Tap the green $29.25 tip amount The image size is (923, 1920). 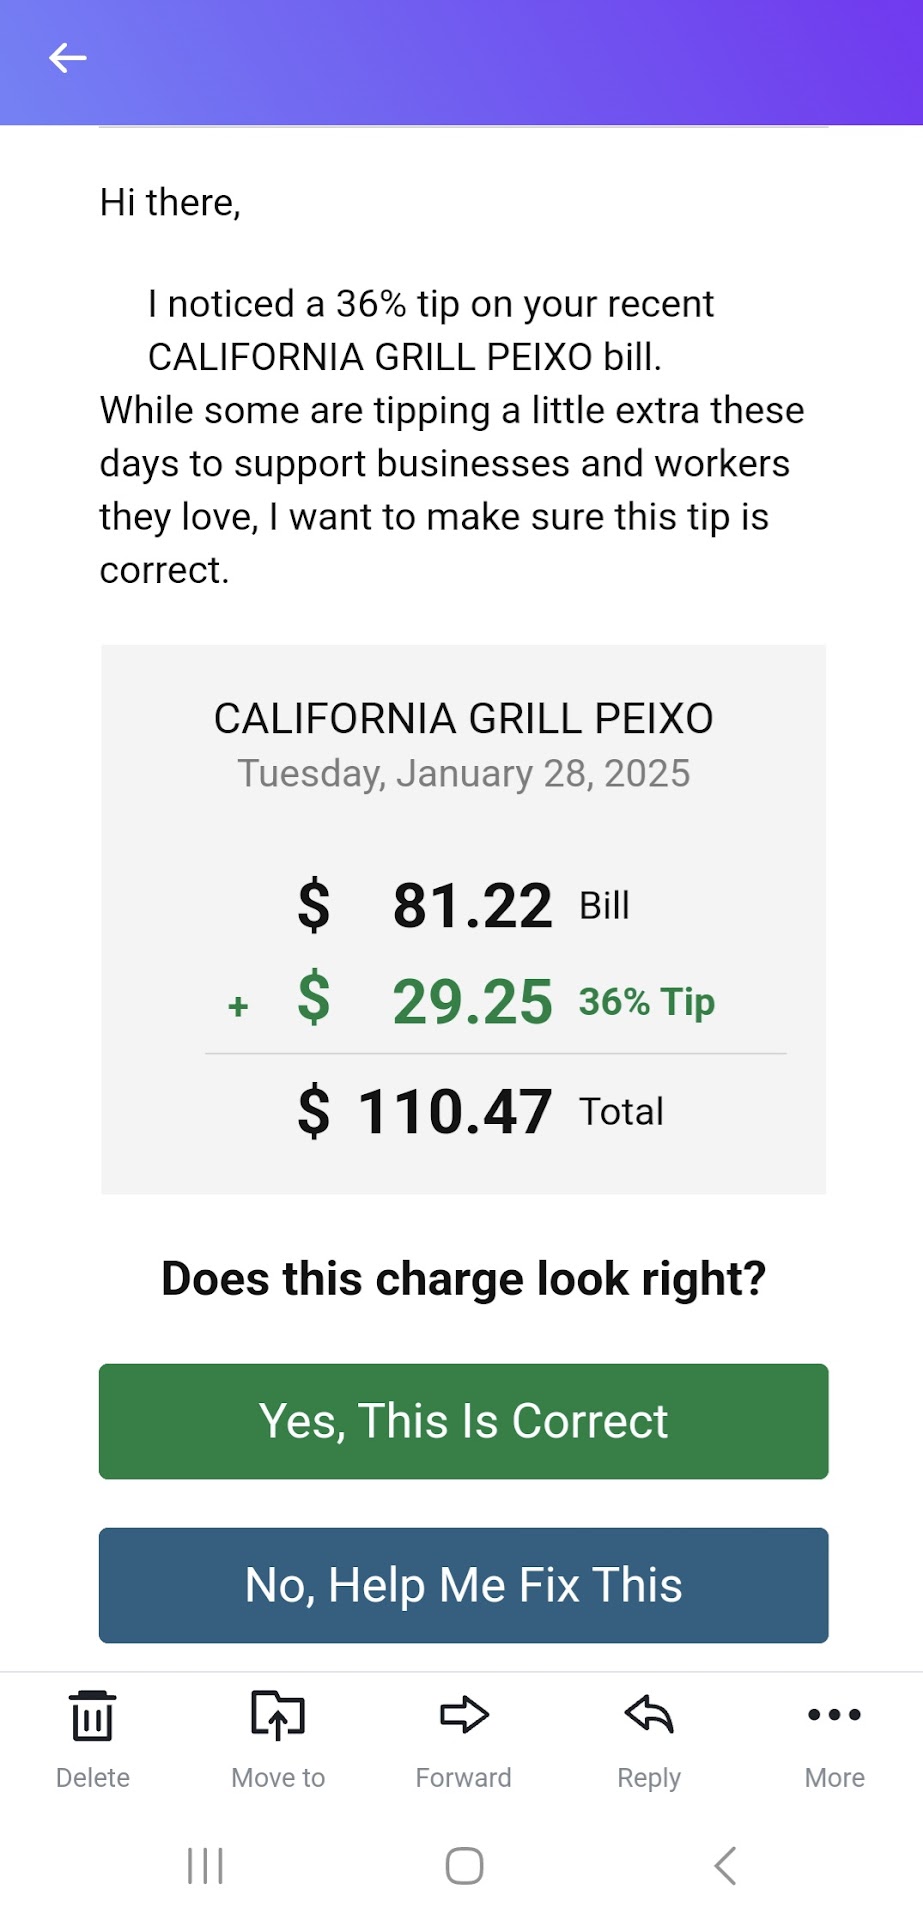(472, 1002)
